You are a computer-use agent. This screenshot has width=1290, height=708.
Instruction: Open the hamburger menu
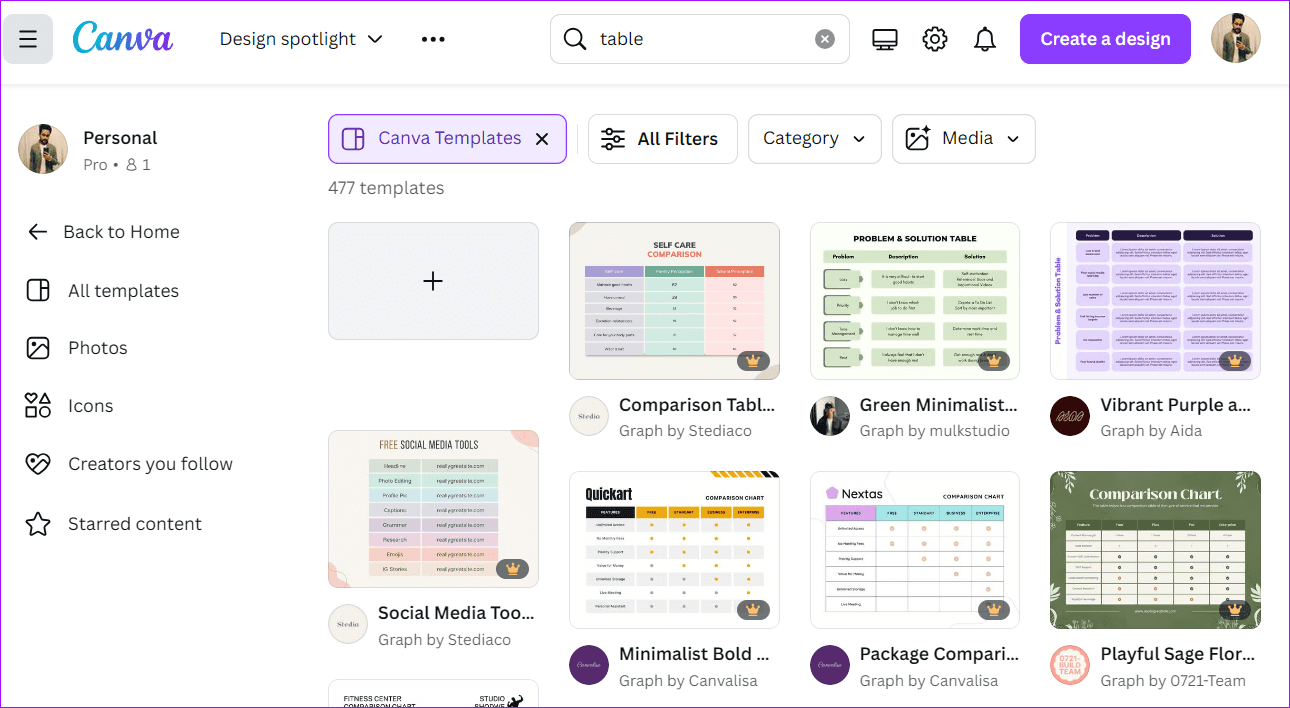pyautogui.click(x=28, y=38)
